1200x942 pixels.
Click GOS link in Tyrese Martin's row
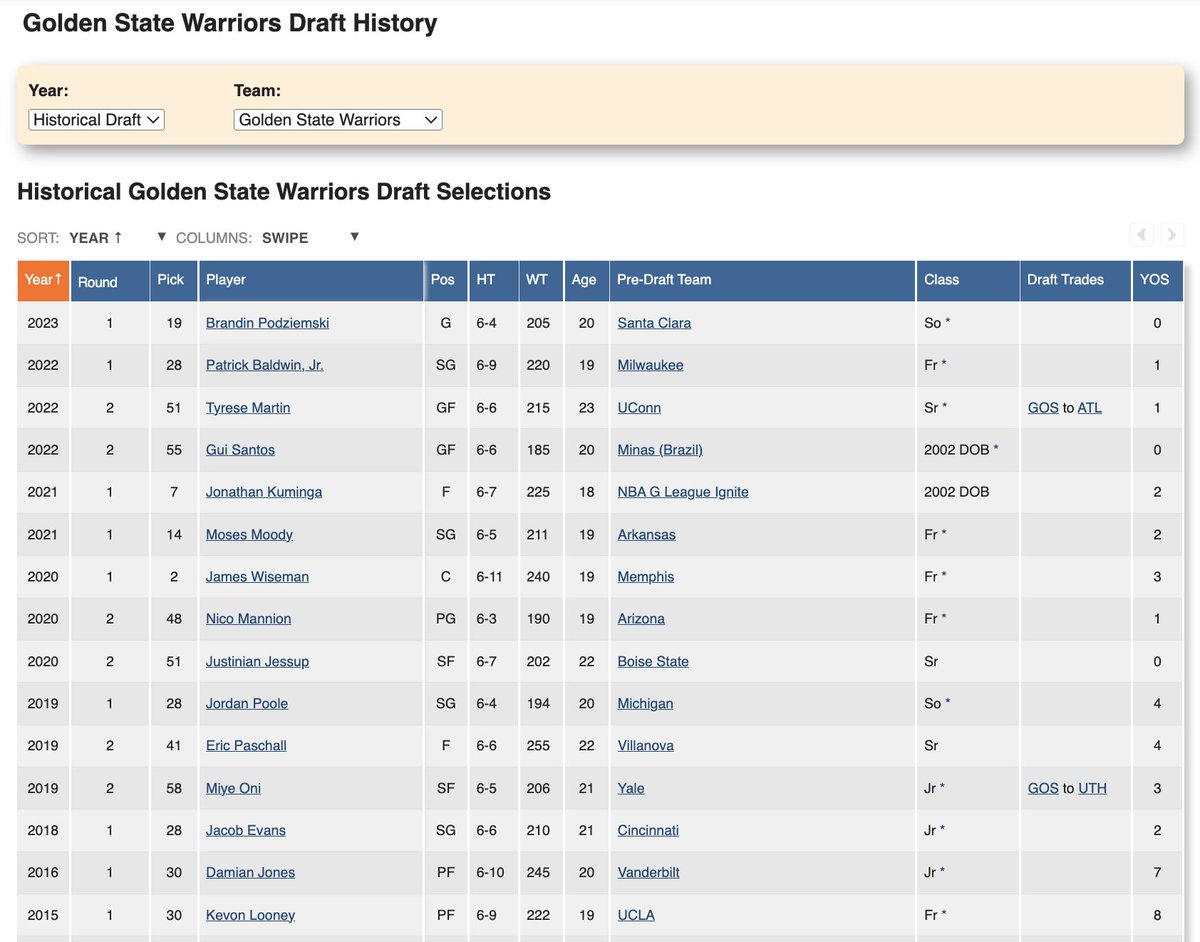coord(1043,408)
